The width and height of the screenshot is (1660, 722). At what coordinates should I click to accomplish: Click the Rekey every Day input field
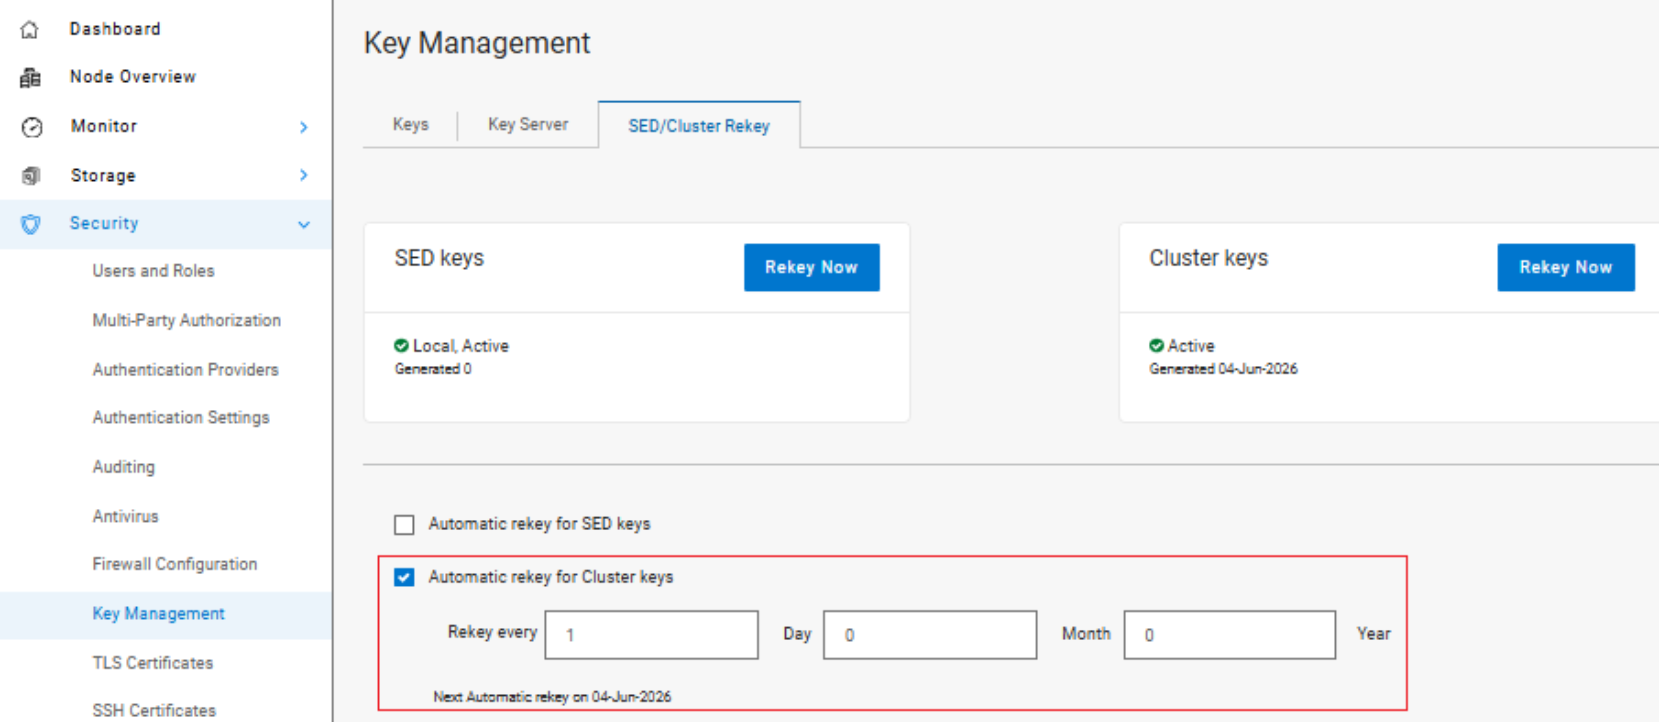pos(652,635)
